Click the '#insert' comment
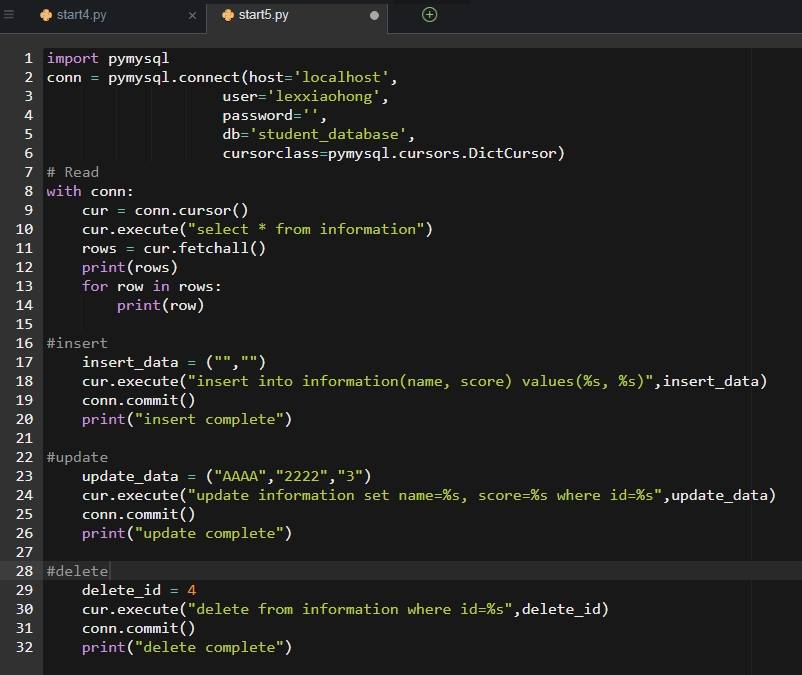This screenshot has height=675, width=802. pyautogui.click(x=77, y=343)
